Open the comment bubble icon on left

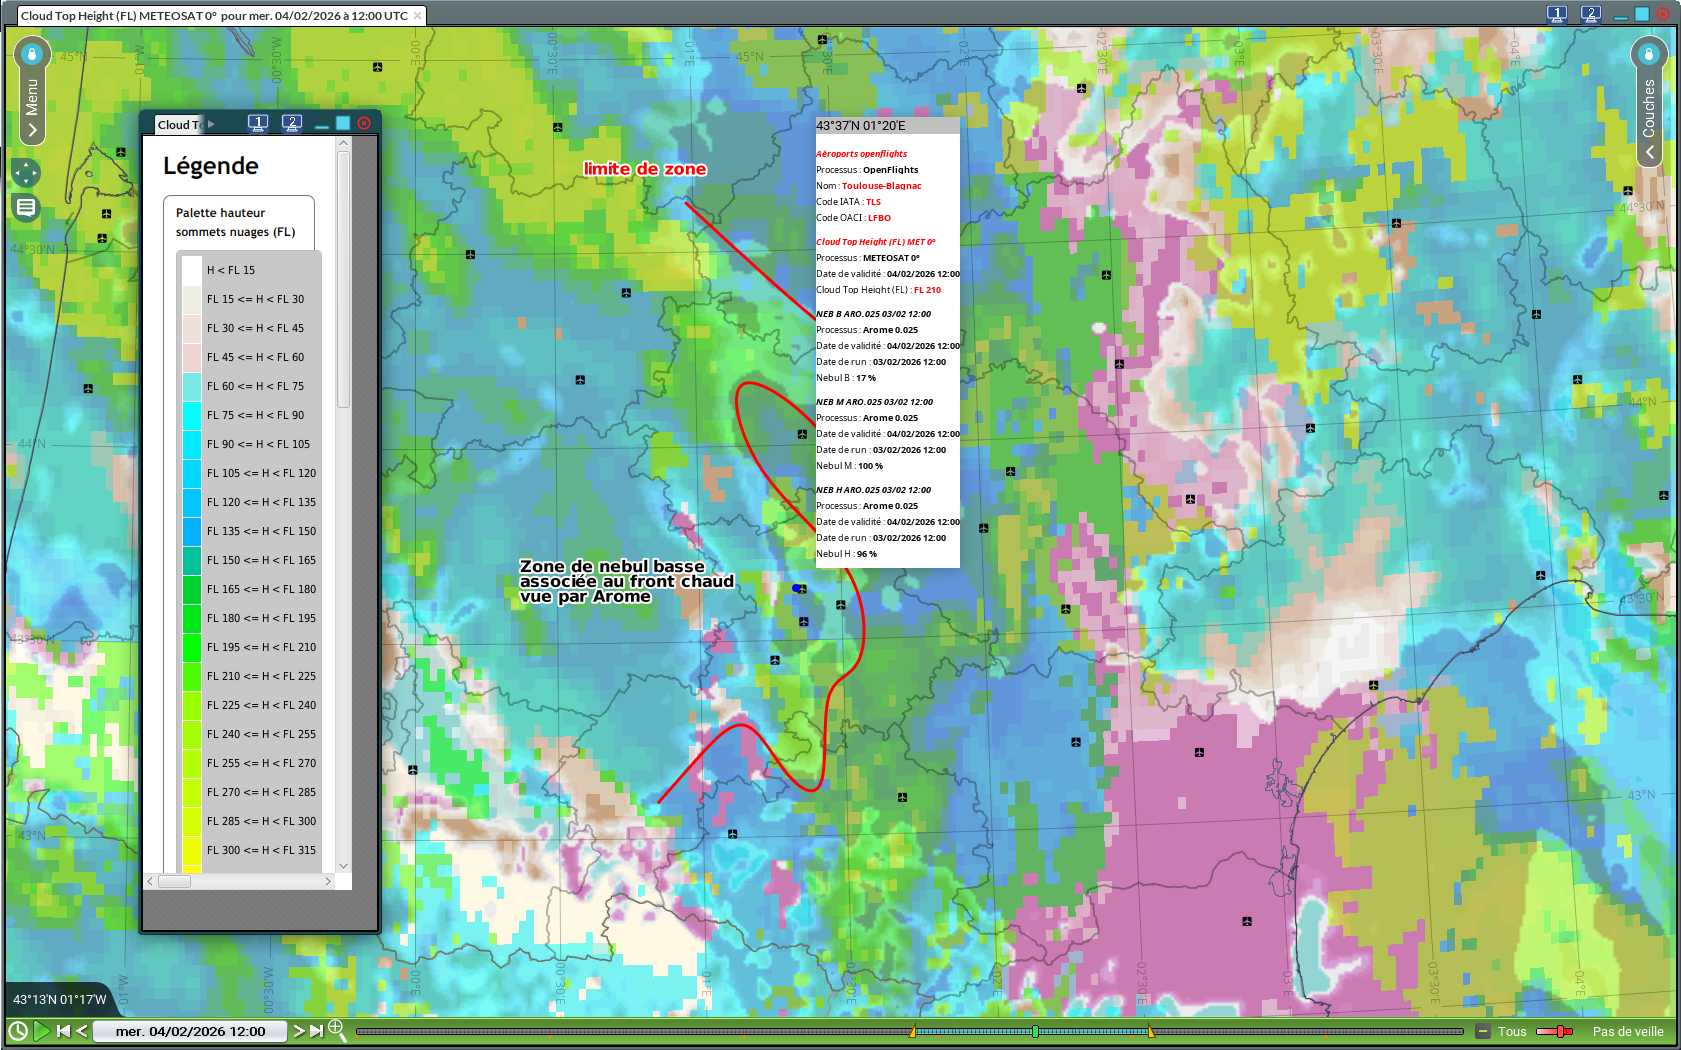[x=26, y=208]
